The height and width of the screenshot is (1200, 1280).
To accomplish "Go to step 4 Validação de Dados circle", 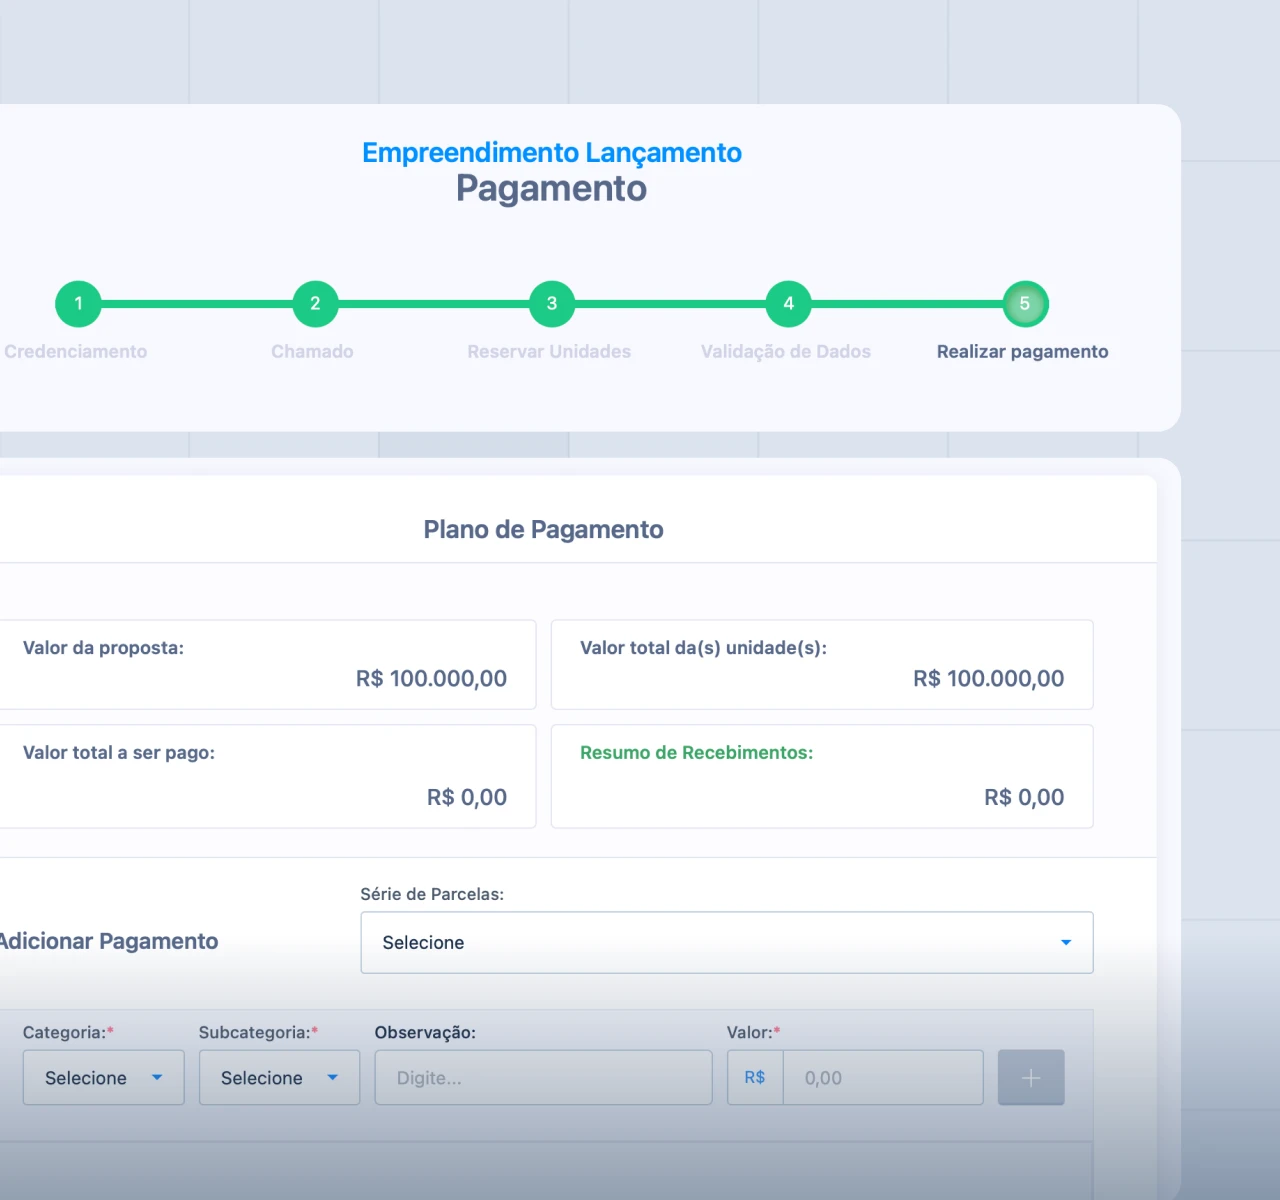I will (789, 304).
